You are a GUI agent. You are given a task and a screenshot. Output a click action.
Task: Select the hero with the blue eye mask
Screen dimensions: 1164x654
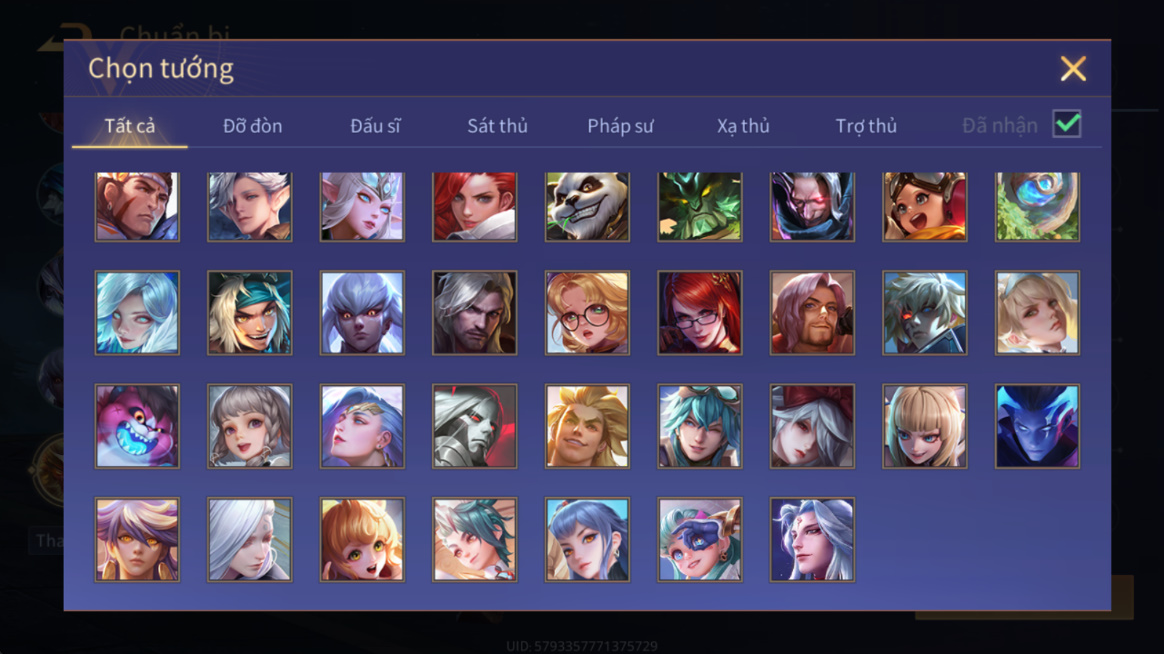pyautogui.click(x=699, y=539)
